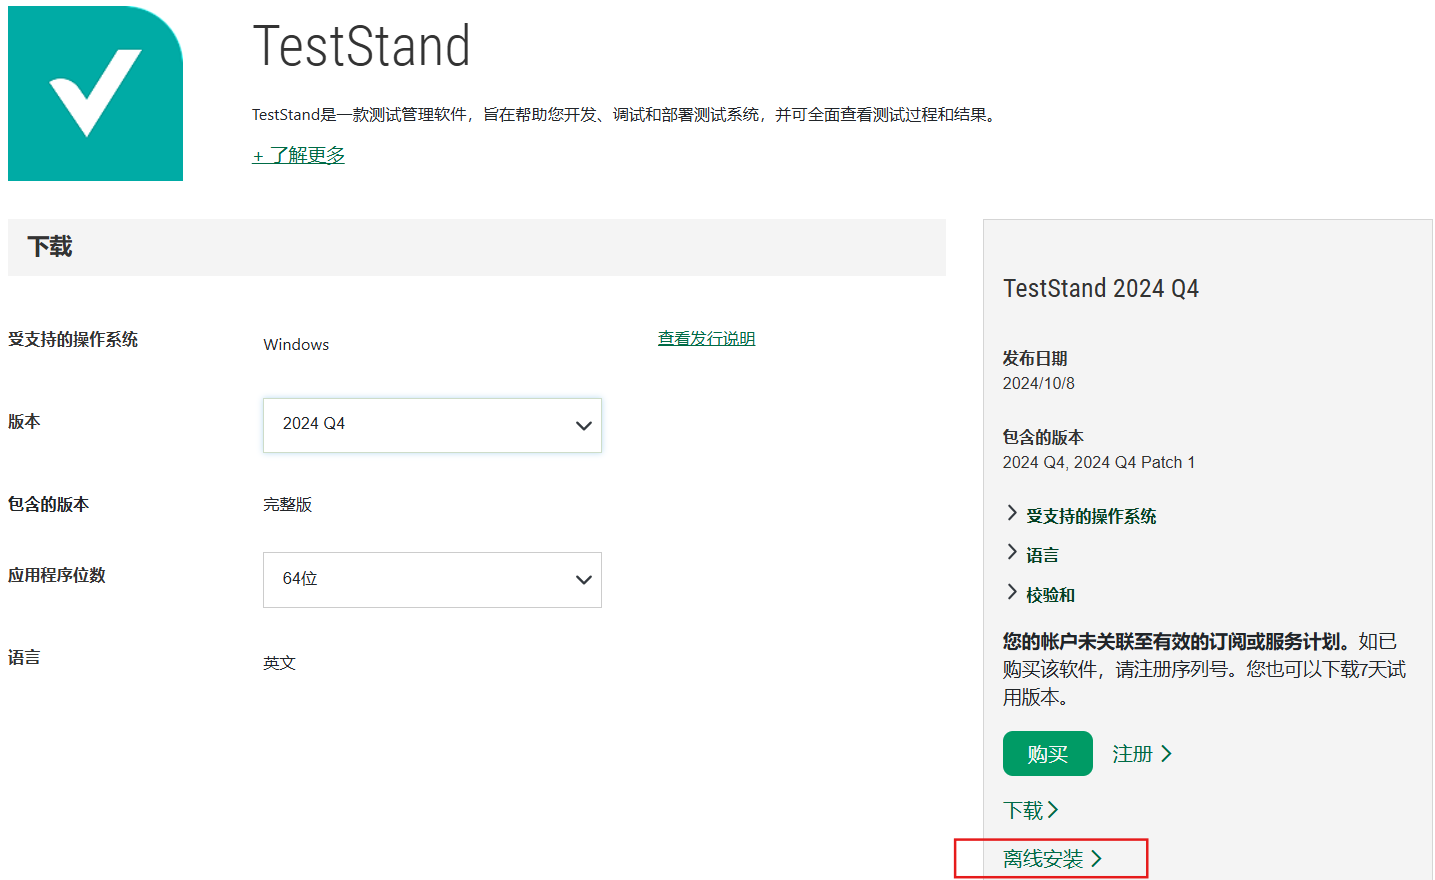Viewport: 1435px width, 880px height.
Task: Open the 查看发行说明 release notes link
Action: [x=706, y=338]
